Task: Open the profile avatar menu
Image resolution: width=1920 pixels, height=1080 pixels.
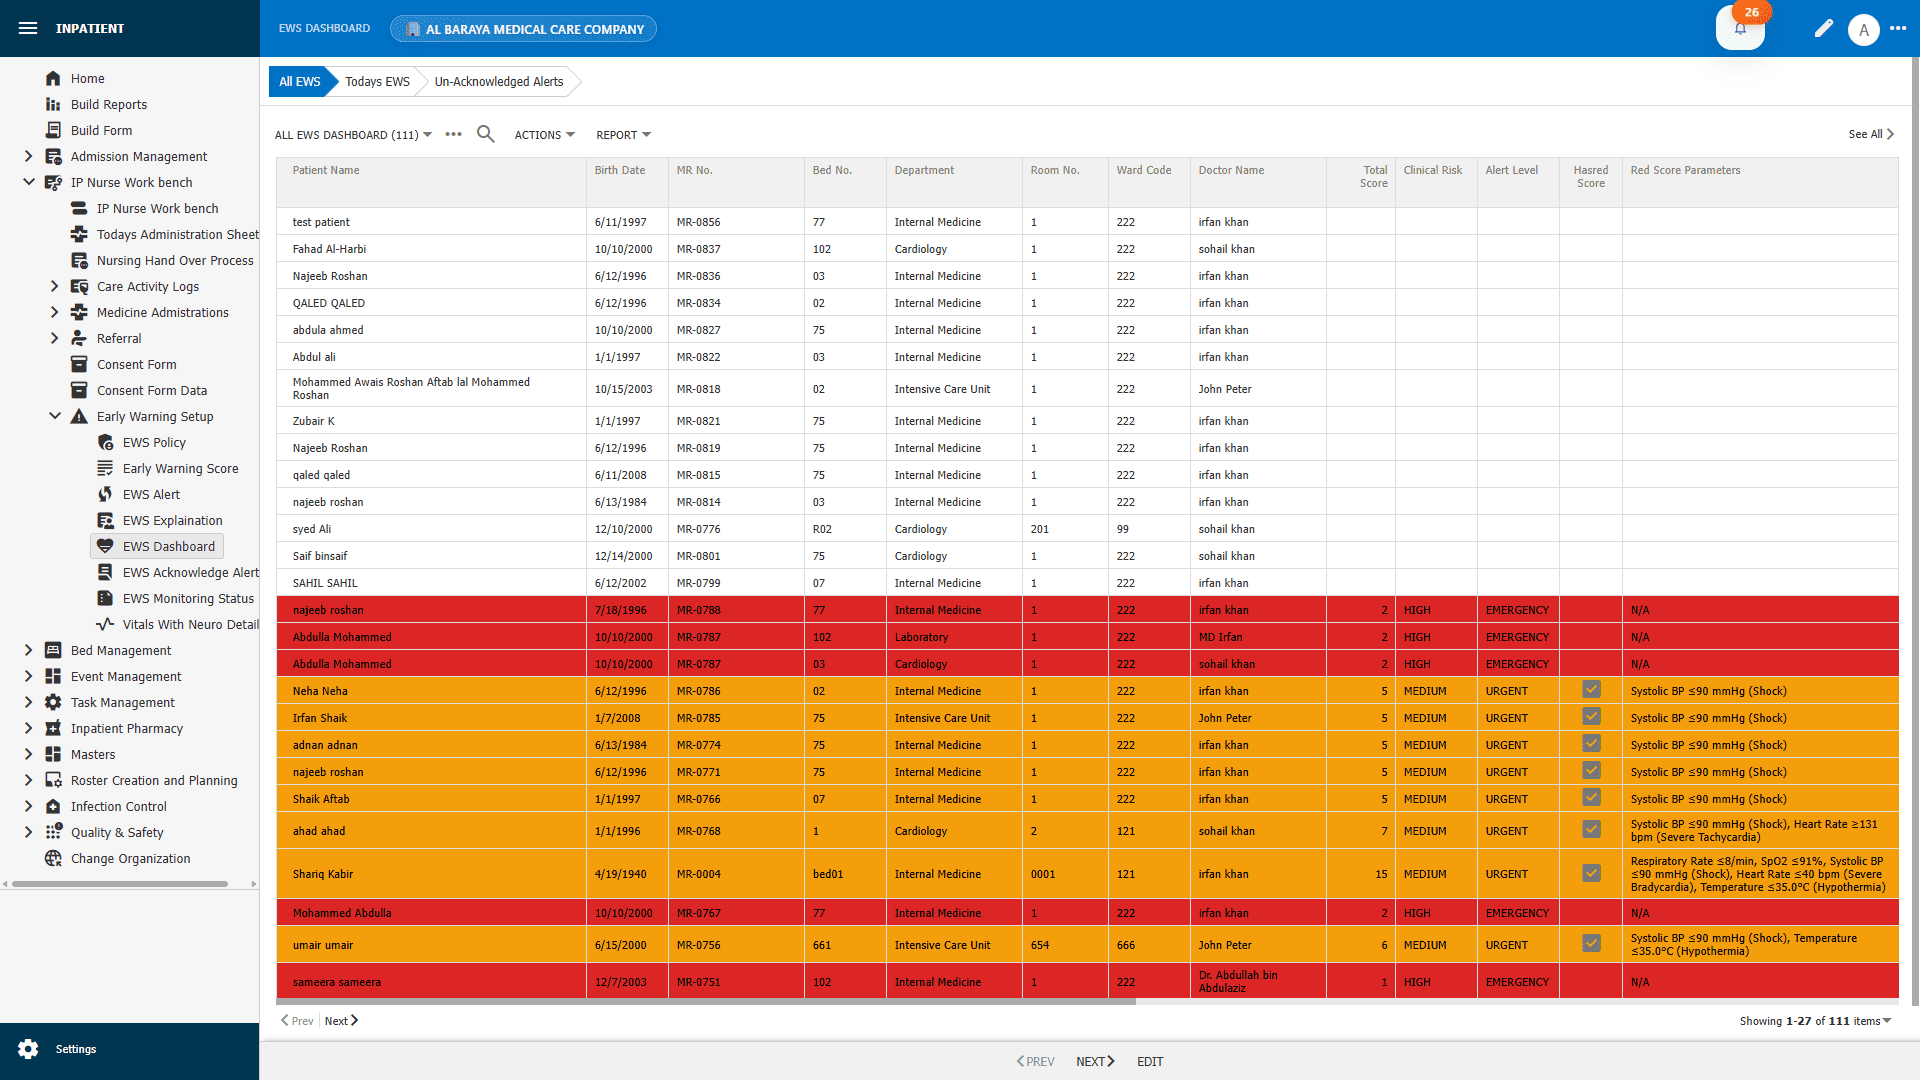Action: point(1864,29)
